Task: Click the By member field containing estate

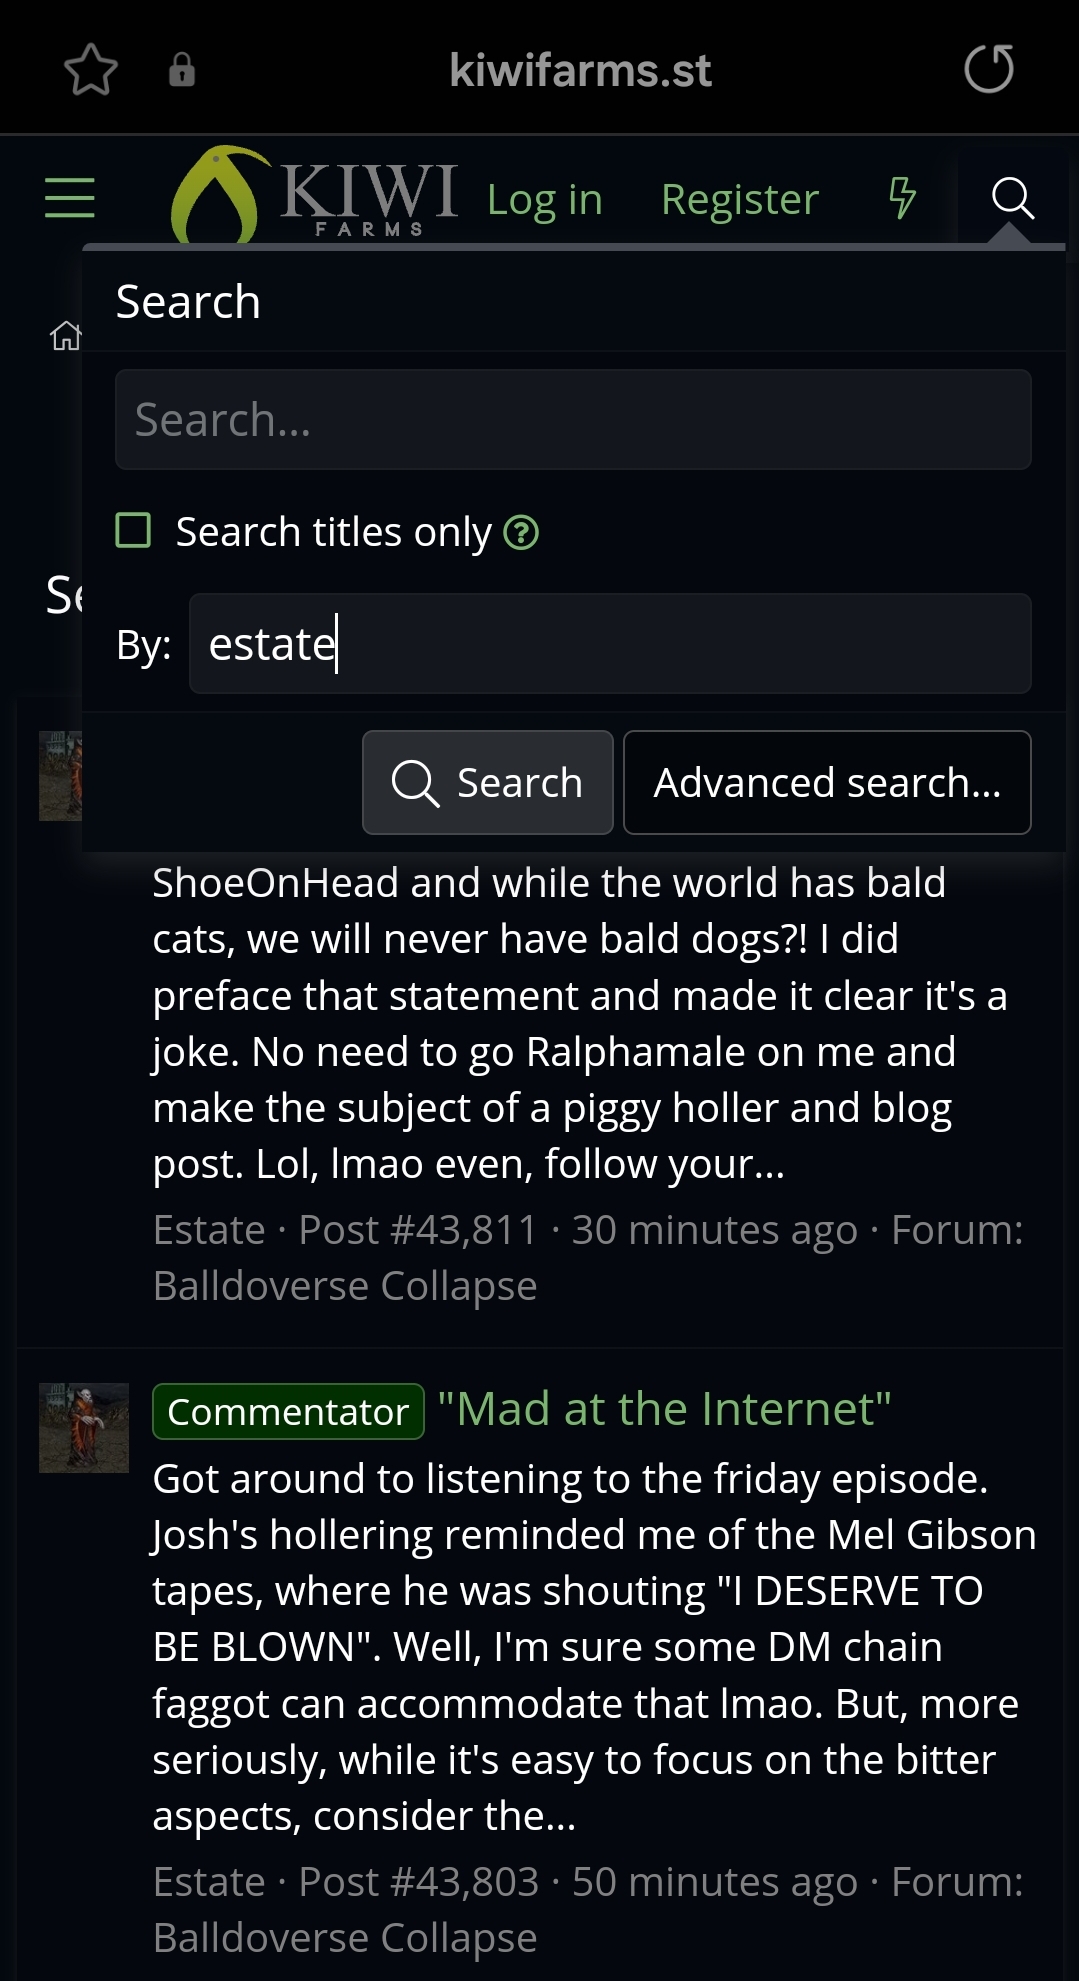Action: pos(610,644)
